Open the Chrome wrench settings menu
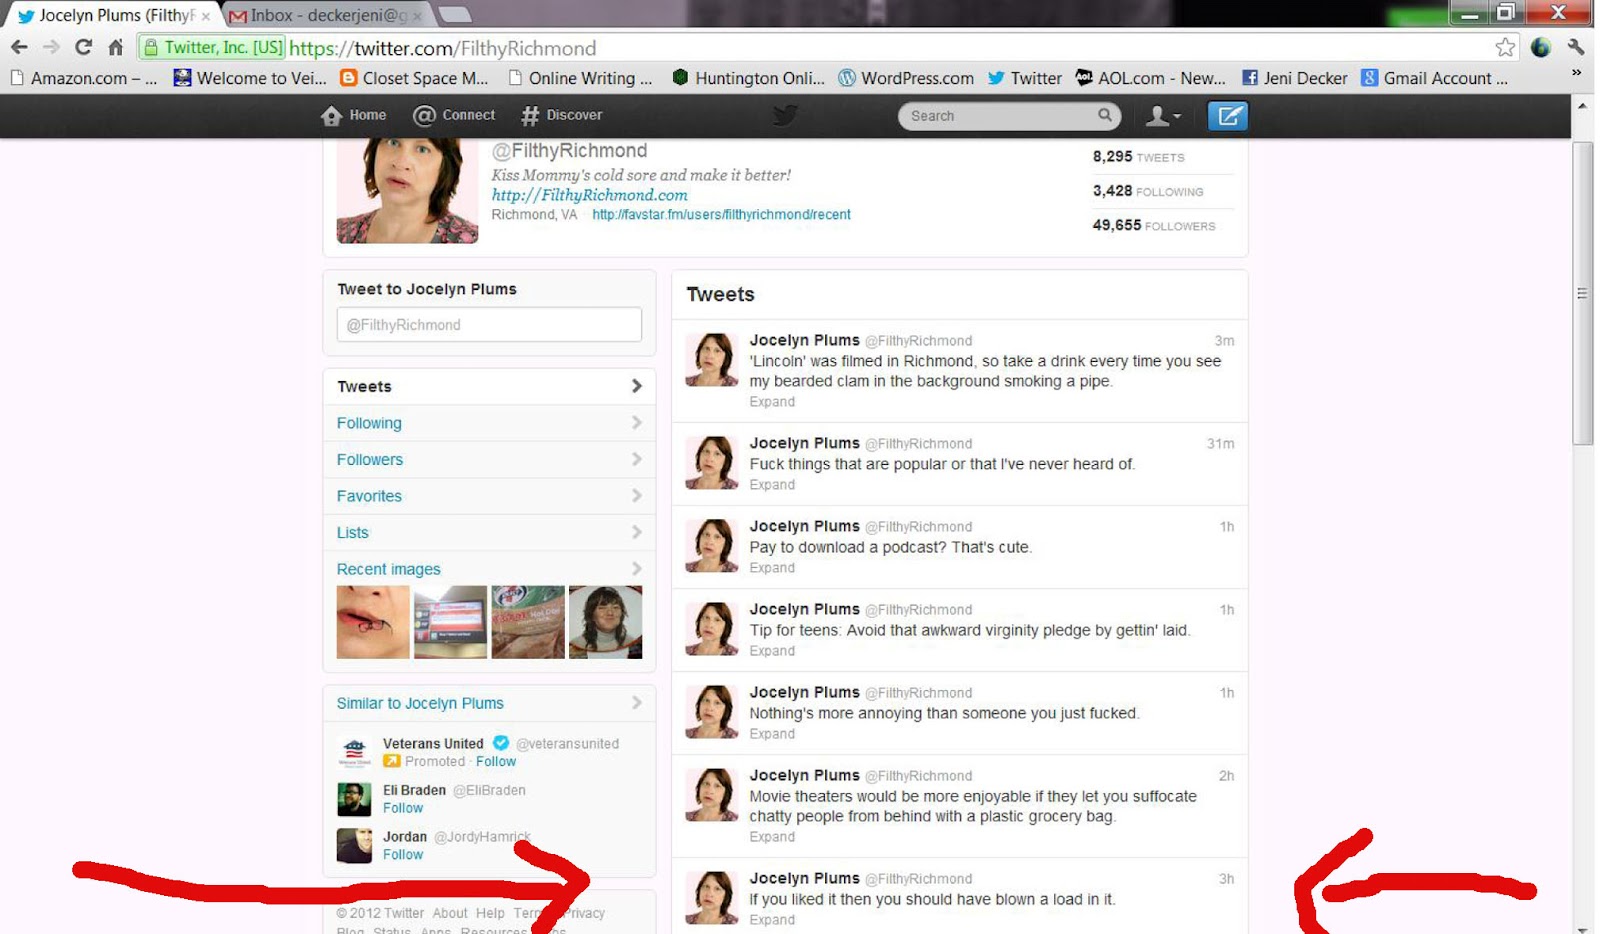 pyautogui.click(x=1576, y=47)
